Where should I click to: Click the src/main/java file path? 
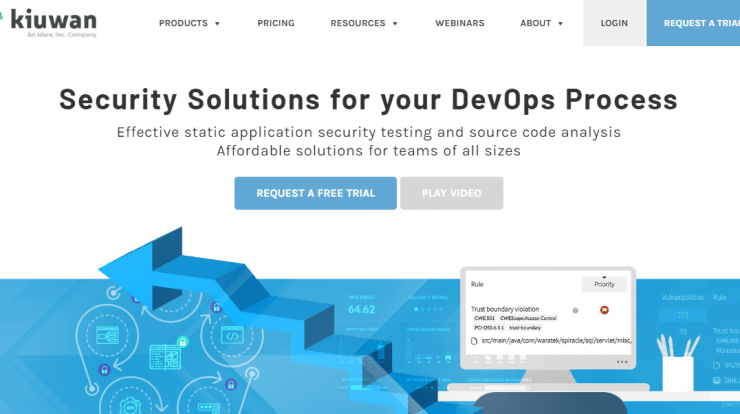(x=556, y=340)
